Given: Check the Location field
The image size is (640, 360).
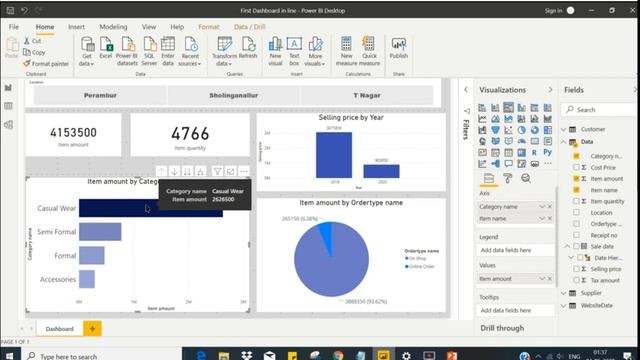Looking at the screenshot, I should click(576, 213).
